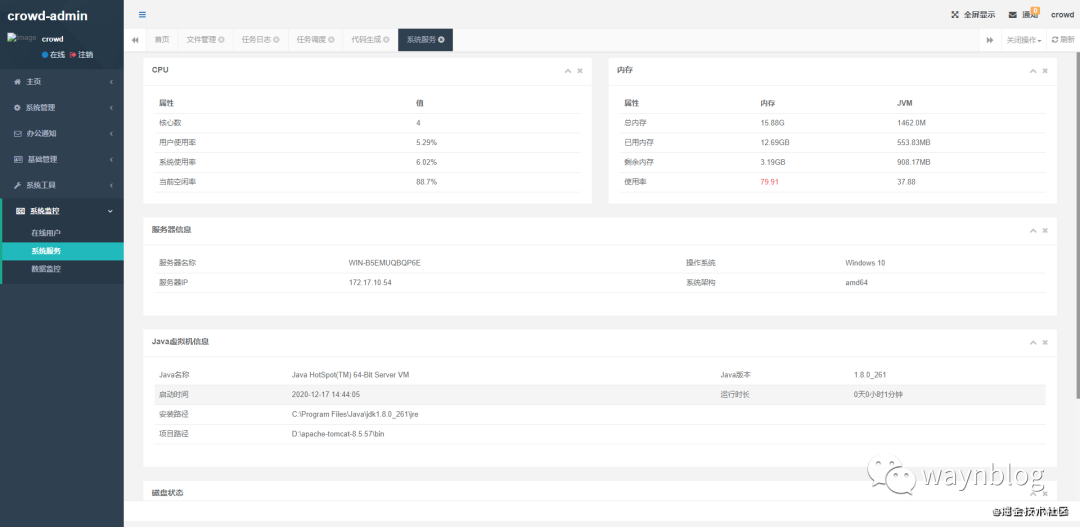Screen dimensions: 1080x527
Task: Expand the 基础管理 sidebar menu
Action: 62,159
